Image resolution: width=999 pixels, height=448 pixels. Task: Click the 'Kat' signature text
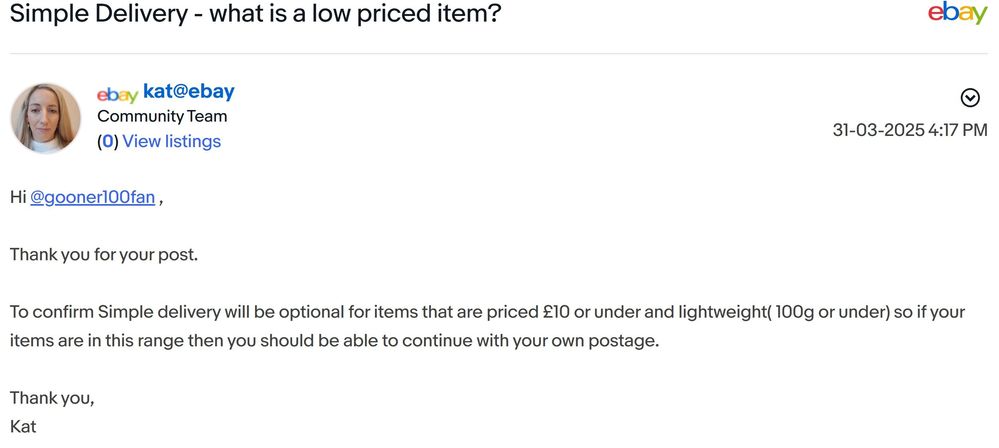[23, 426]
